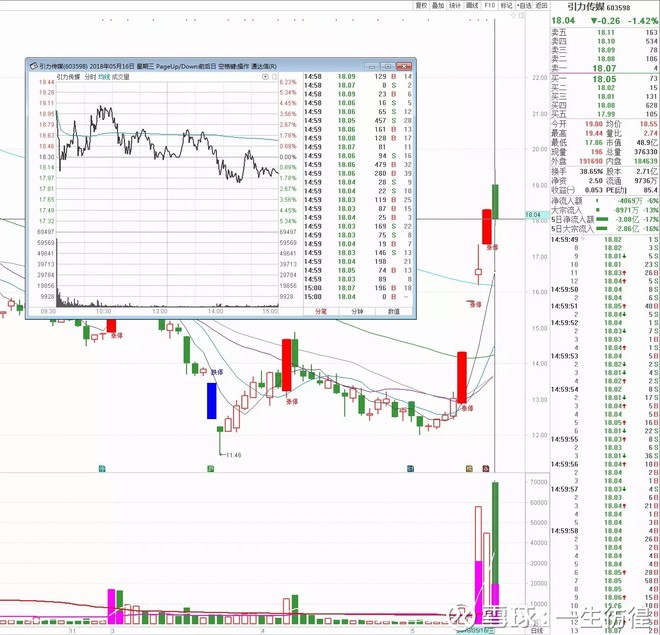
Task: Click the diamond icon at chart top-right
Action: (514, 16)
